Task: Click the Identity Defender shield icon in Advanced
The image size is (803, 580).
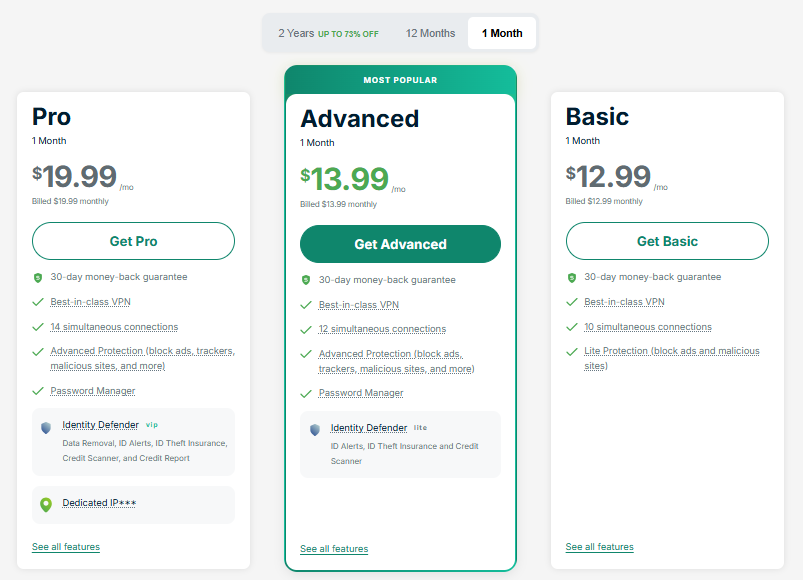Action: coord(315,429)
